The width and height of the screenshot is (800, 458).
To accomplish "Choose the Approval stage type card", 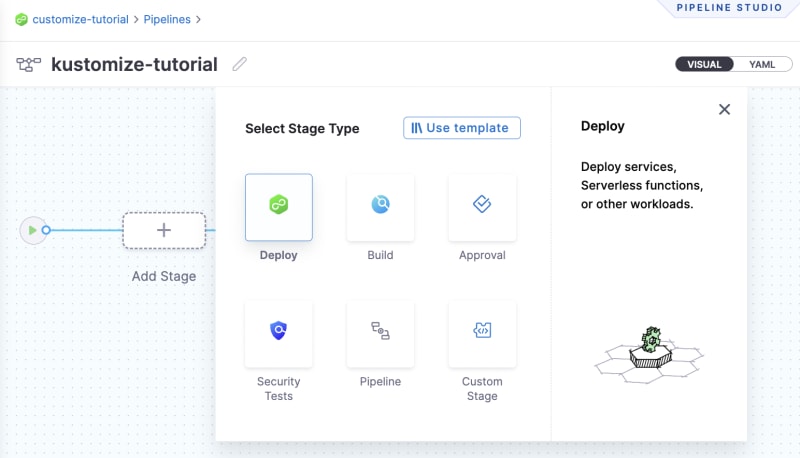I will coord(482,207).
